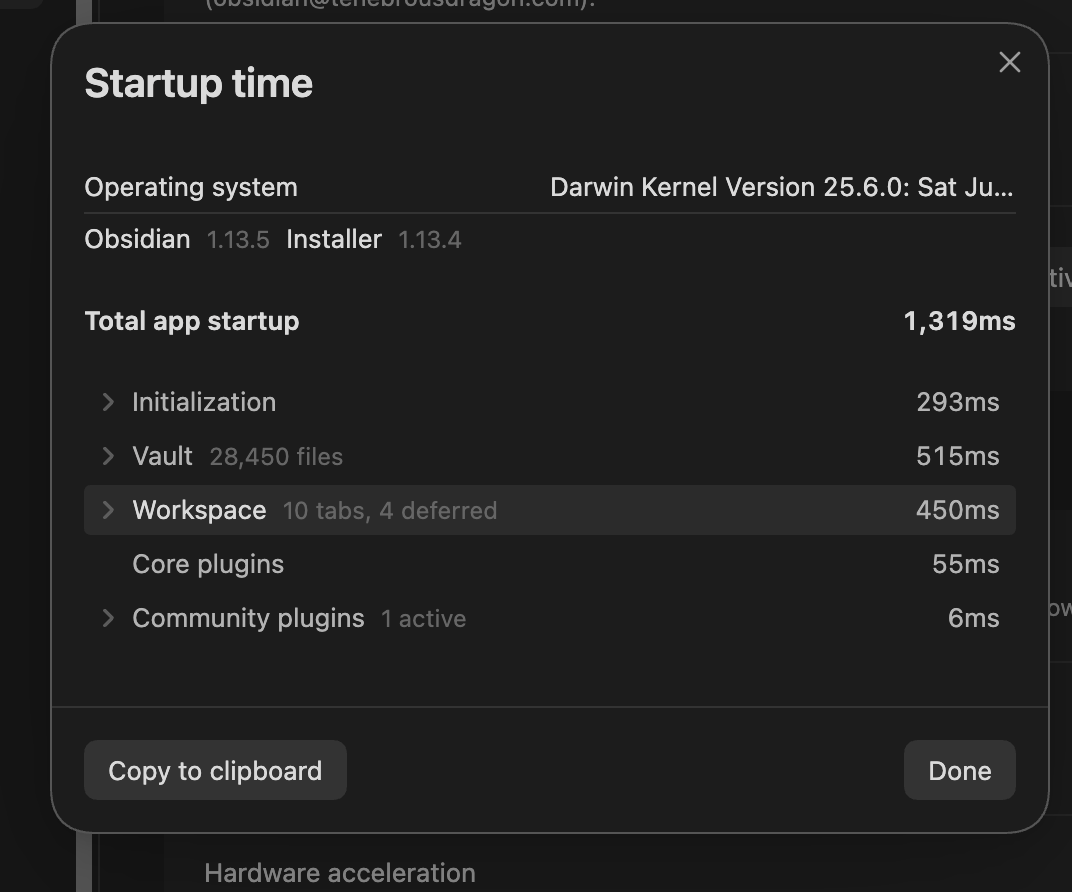The height and width of the screenshot is (892, 1072).
Task: Expand the Workspace row chevron
Action: pyautogui.click(x=108, y=510)
